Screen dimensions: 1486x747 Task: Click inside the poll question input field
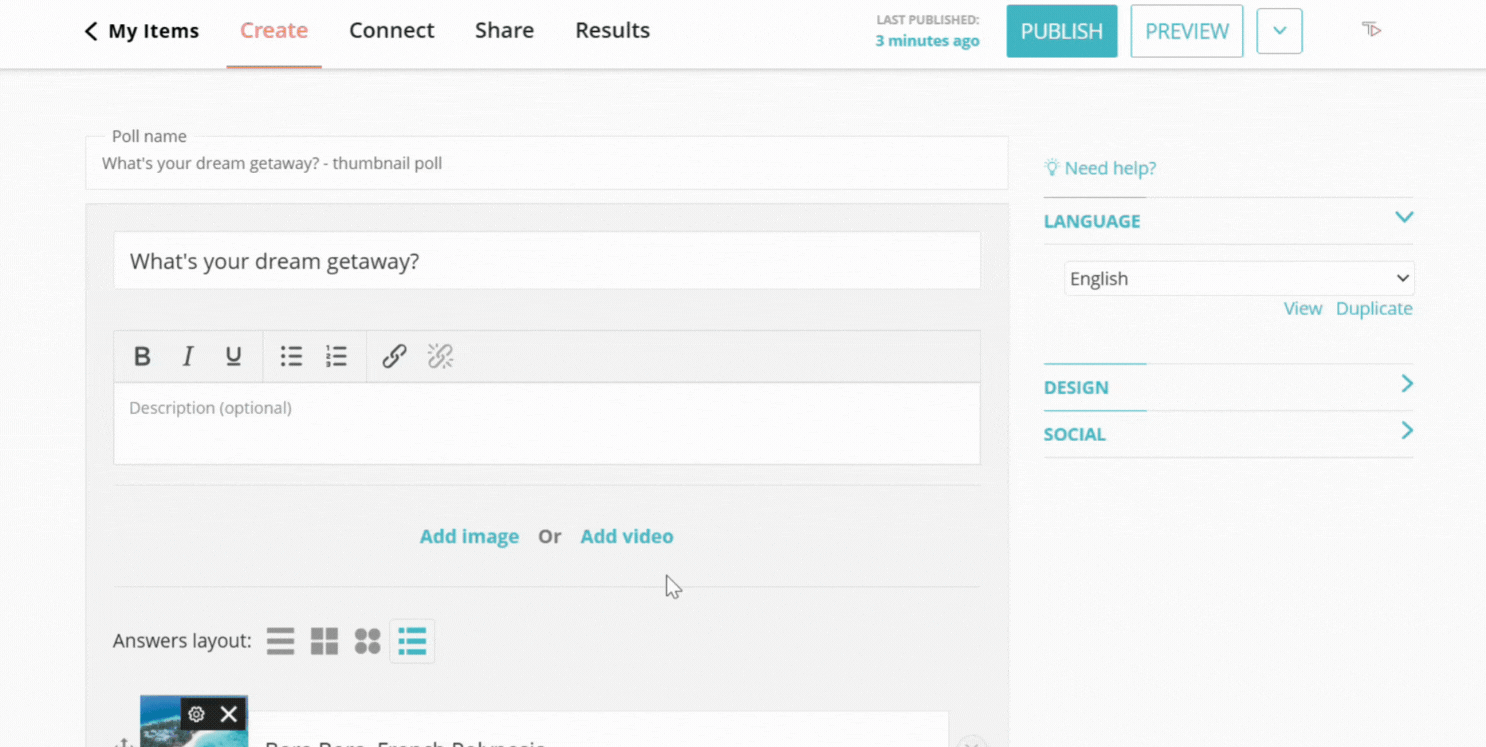547,261
